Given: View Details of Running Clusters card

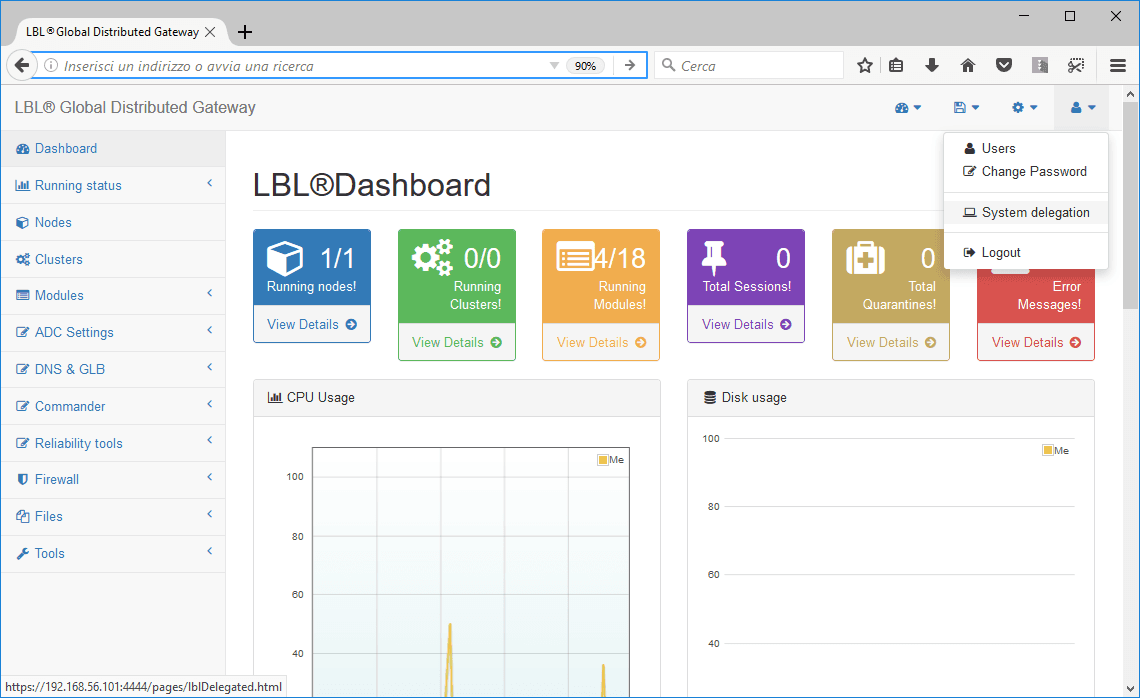Looking at the screenshot, I should pyautogui.click(x=457, y=342).
